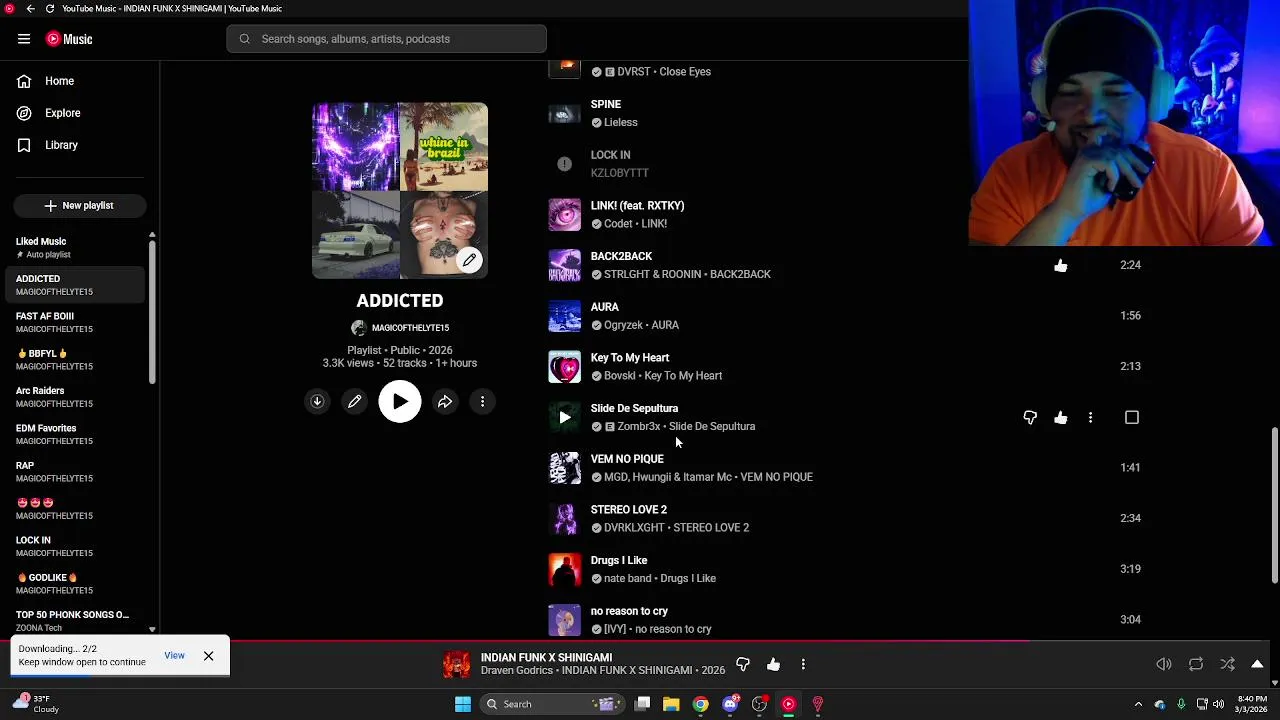Play STEREO LOVE 2 thumbnail
The image size is (1280, 720).
564,519
